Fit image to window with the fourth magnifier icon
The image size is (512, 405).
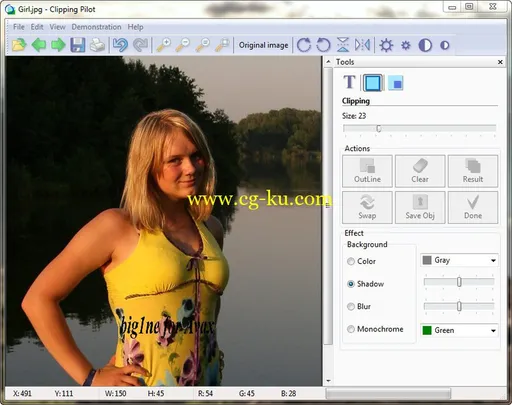[222, 45]
